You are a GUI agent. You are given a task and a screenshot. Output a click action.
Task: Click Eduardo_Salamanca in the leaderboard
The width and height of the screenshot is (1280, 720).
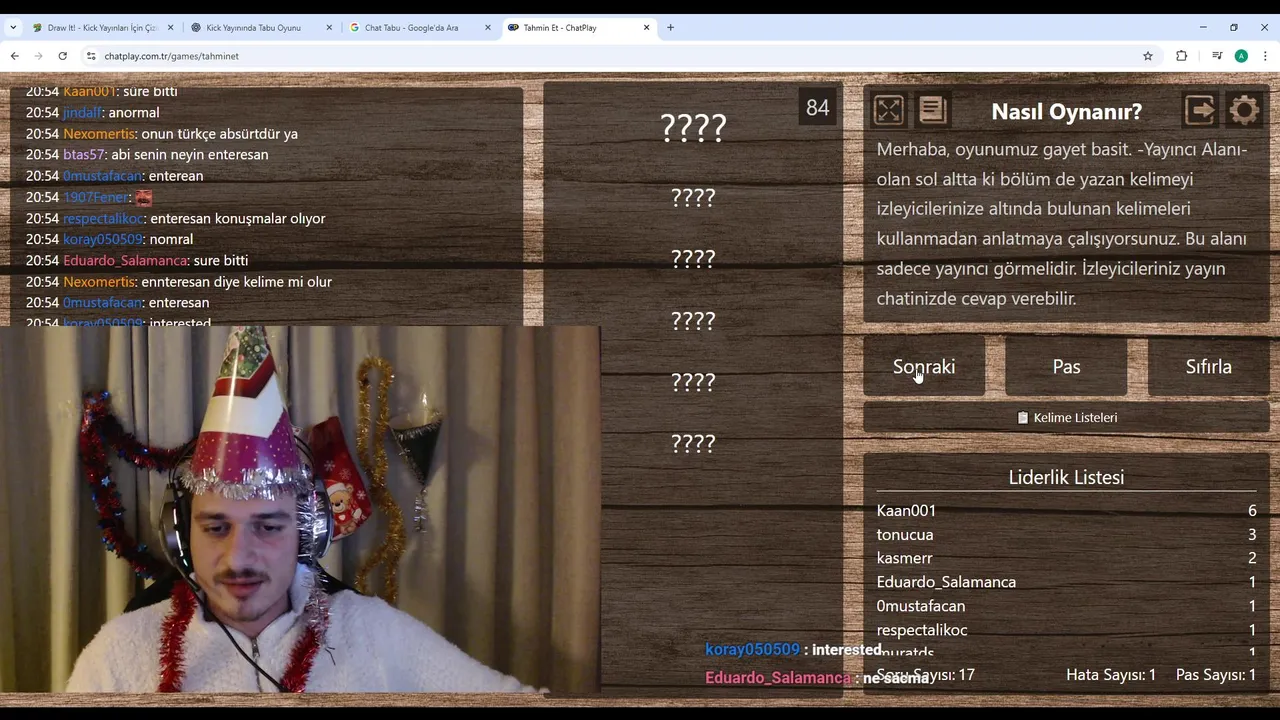946,582
